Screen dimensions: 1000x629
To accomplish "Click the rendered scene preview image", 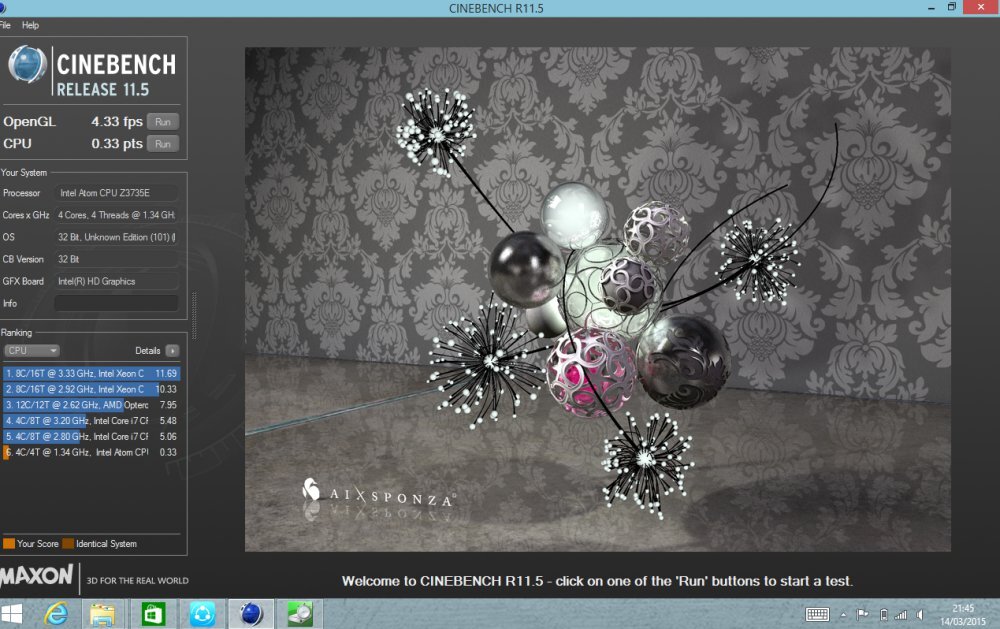I will pyautogui.click(x=597, y=298).
